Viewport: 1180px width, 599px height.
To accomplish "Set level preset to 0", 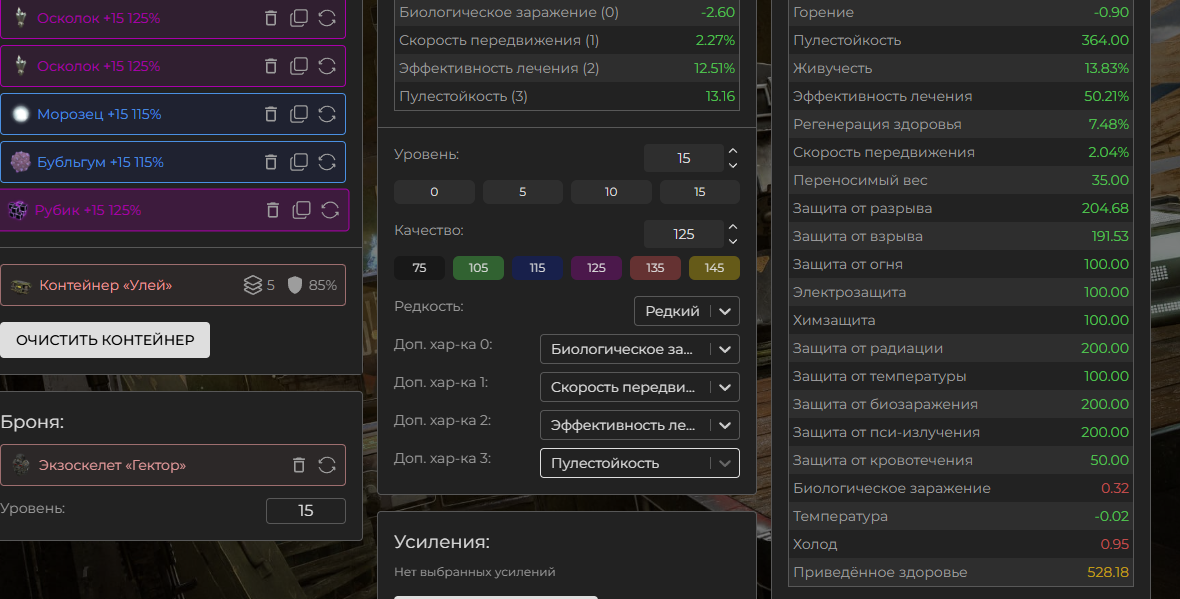I will point(434,192).
